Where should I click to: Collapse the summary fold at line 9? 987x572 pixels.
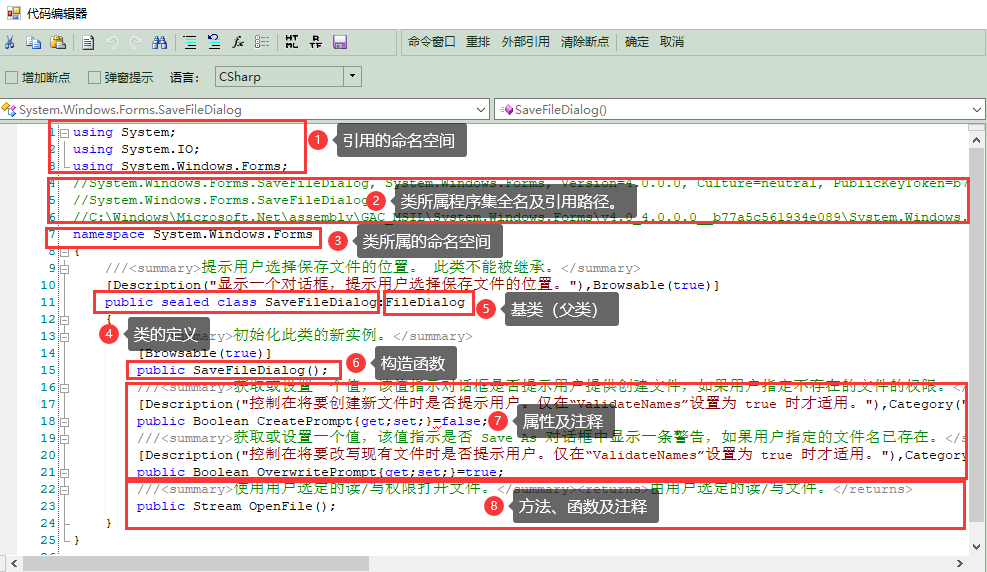coord(64,269)
